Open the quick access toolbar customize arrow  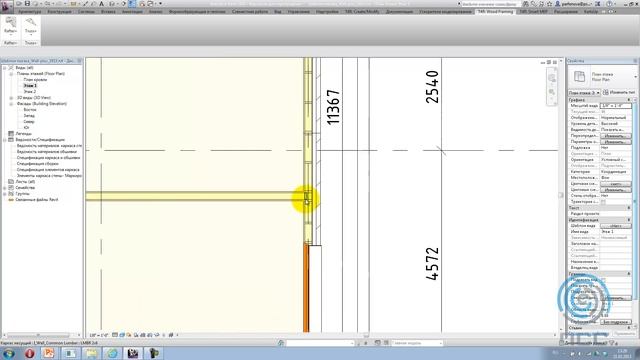[x=160, y=4]
